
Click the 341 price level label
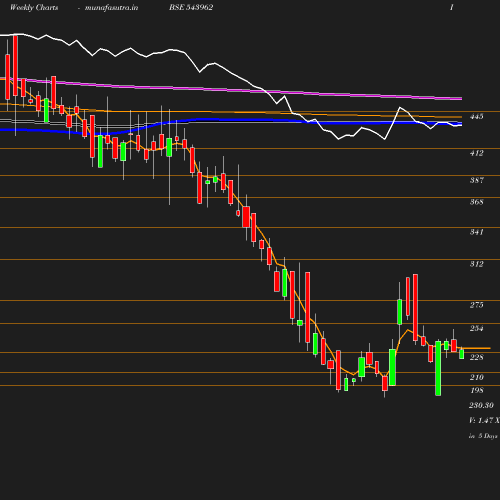click(x=477, y=232)
